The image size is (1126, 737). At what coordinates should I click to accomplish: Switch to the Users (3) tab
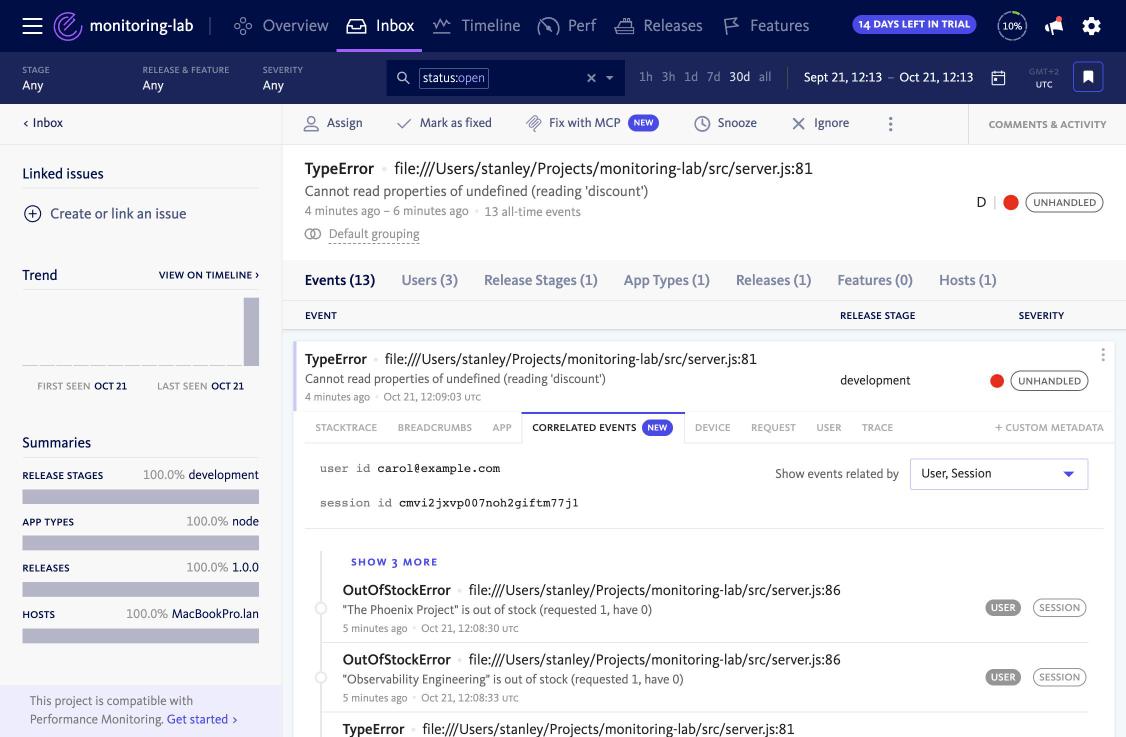(429, 280)
